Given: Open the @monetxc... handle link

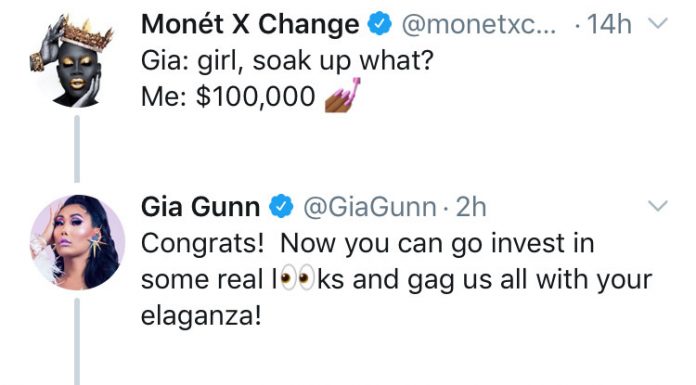Looking at the screenshot, I should pyautogui.click(x=478, y=24).
